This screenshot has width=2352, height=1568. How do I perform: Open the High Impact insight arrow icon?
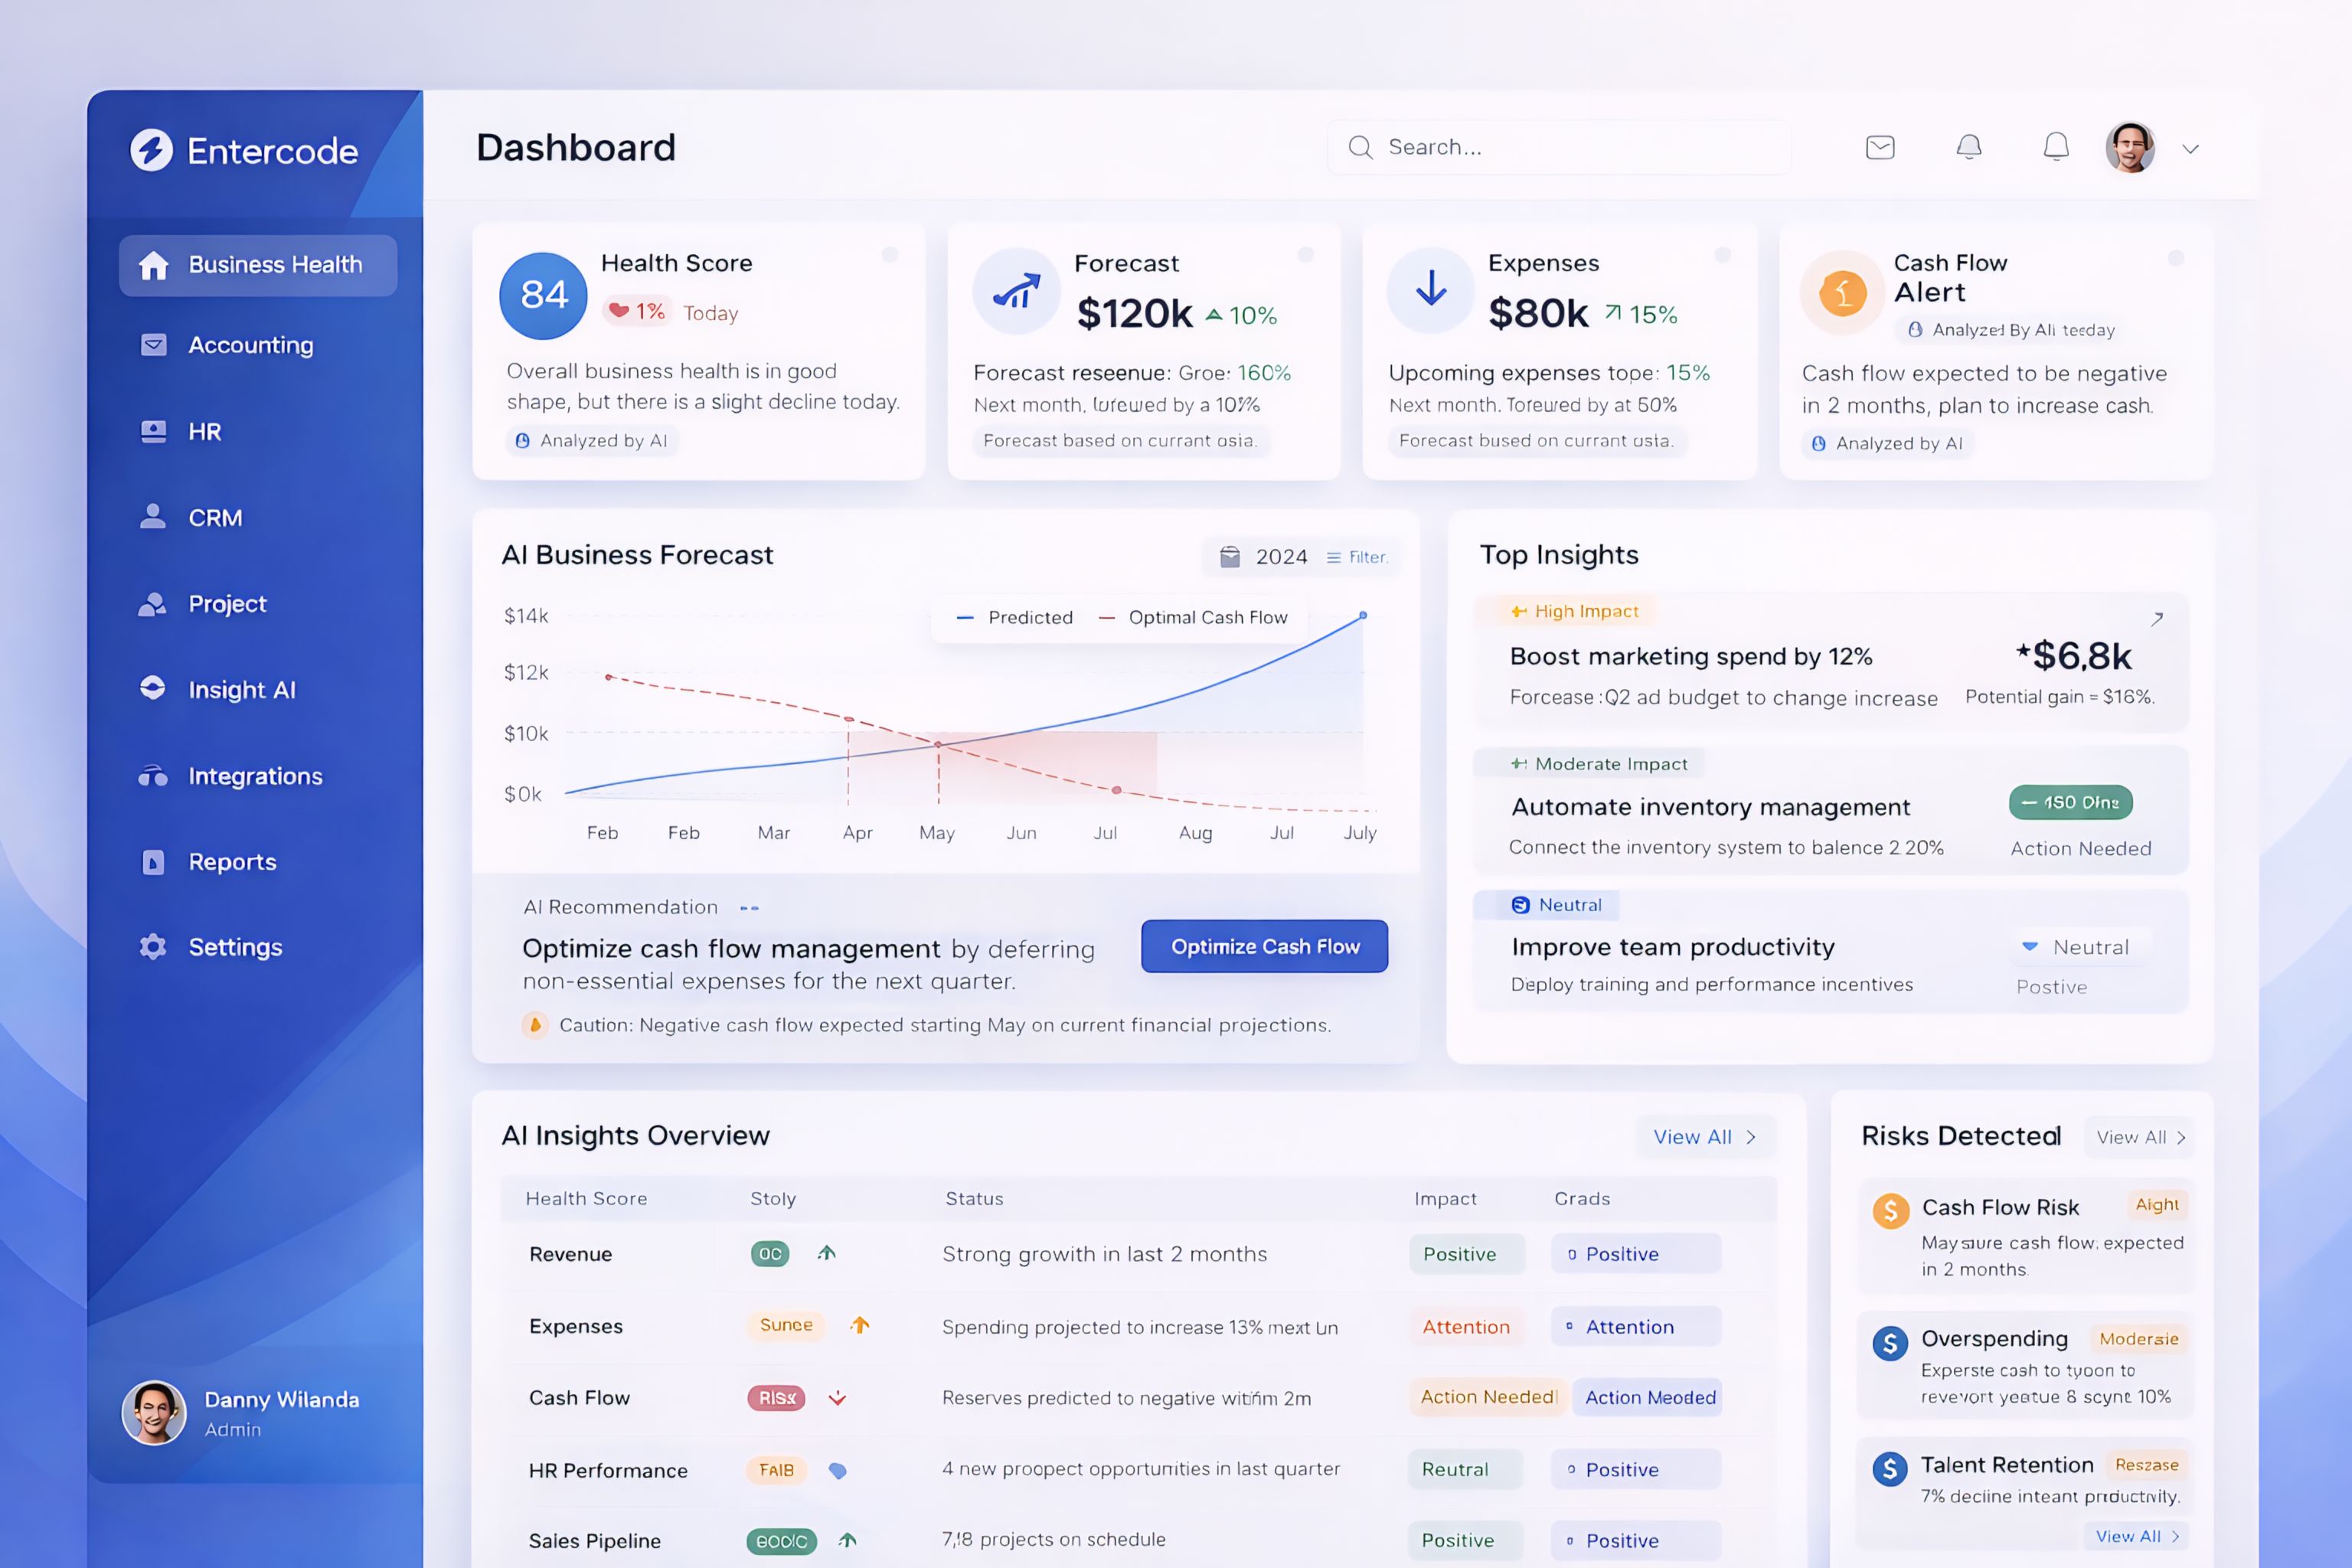pyautogui.click(x=2157, y=619)
